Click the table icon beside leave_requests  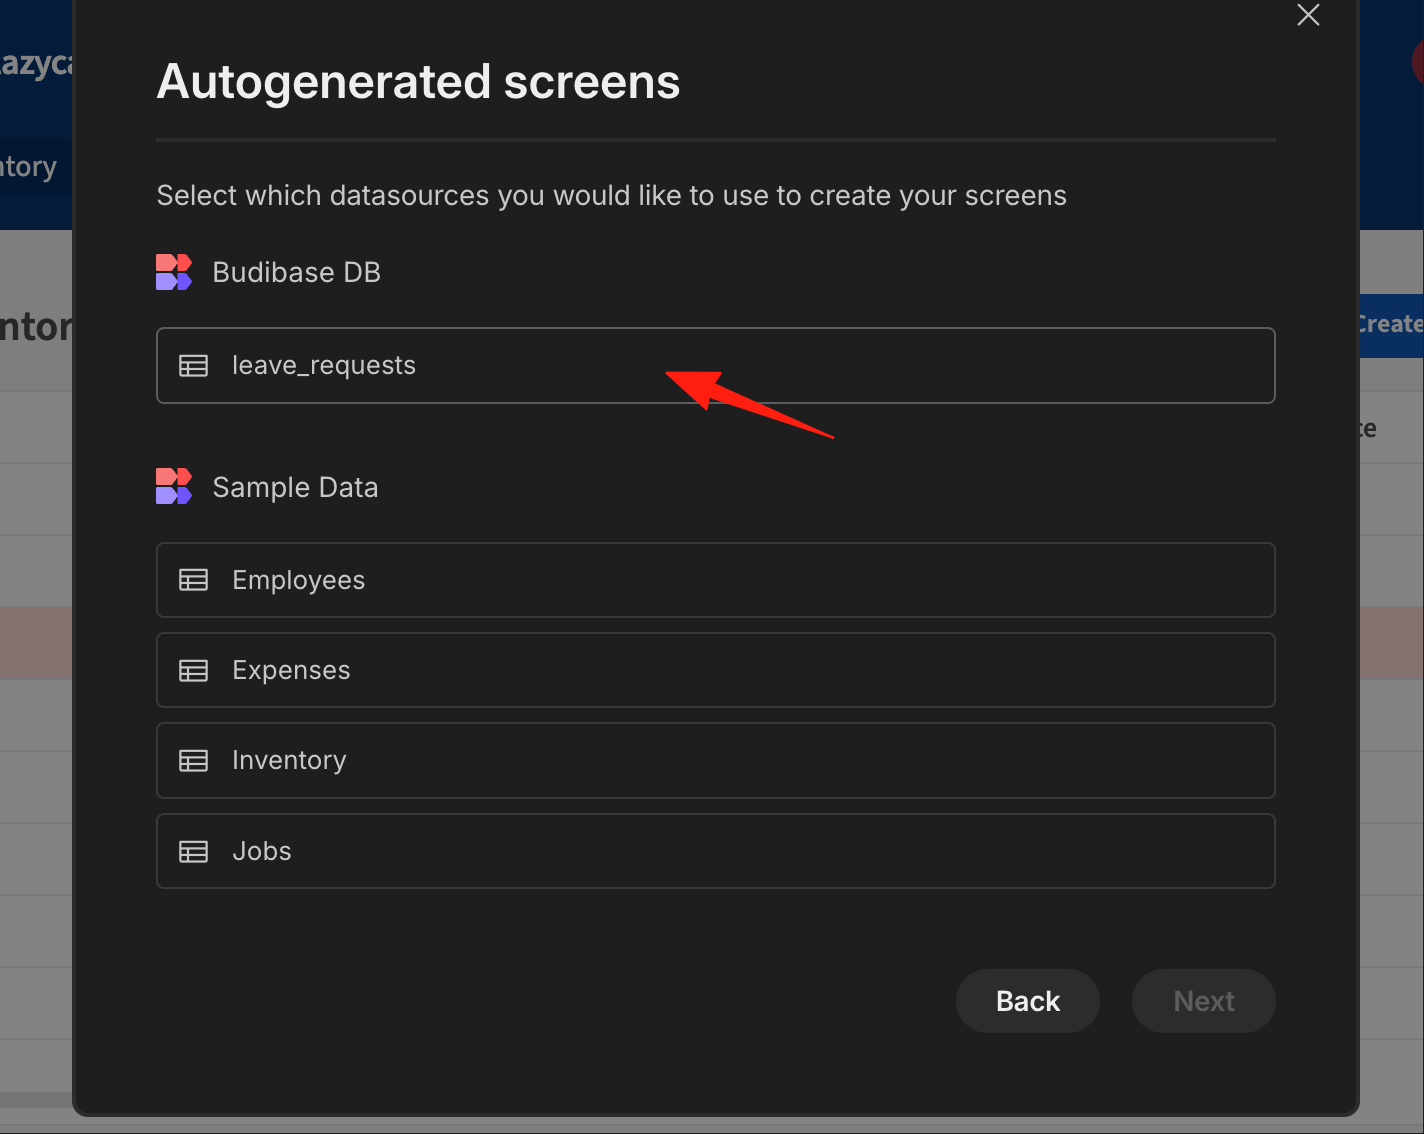193,366
